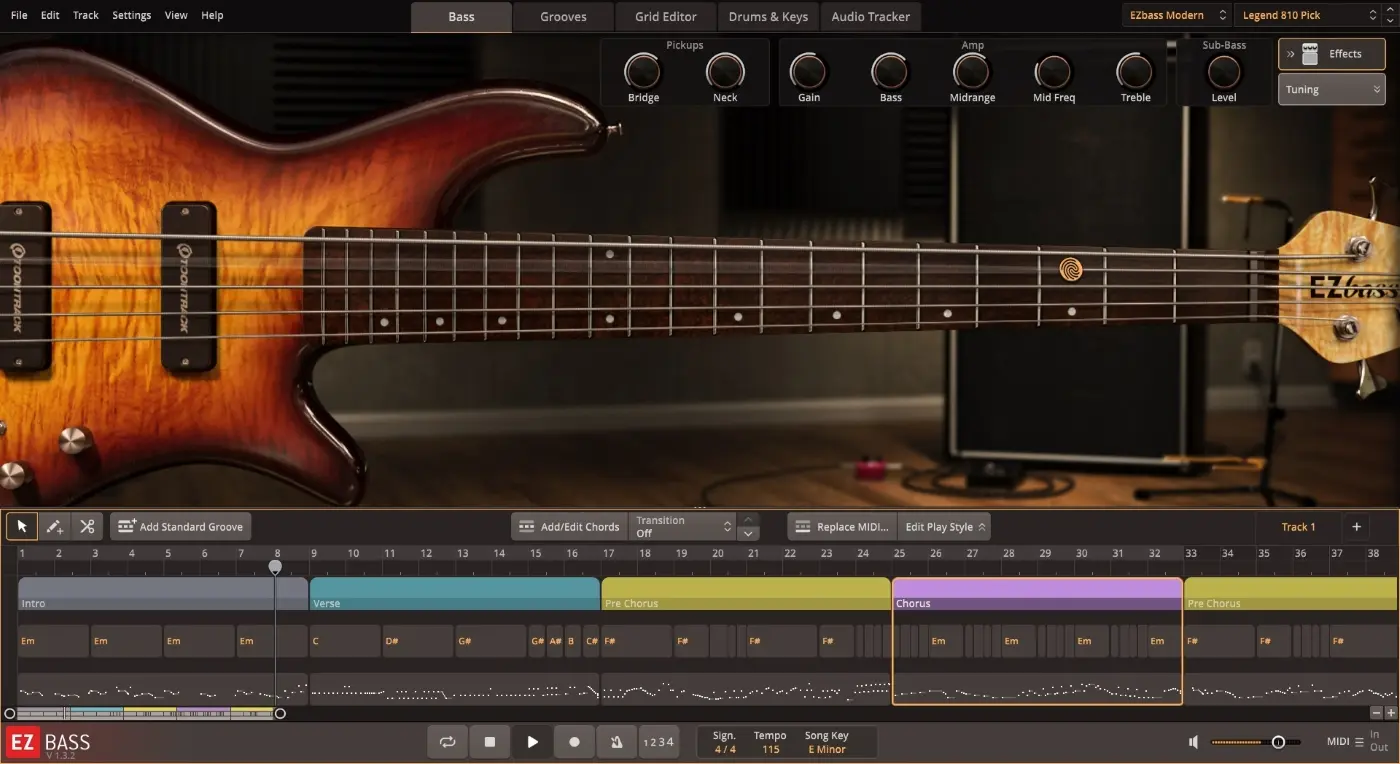Screen dimensions: 1400x764
Task: Arm the record button
Action: point(574,742)
